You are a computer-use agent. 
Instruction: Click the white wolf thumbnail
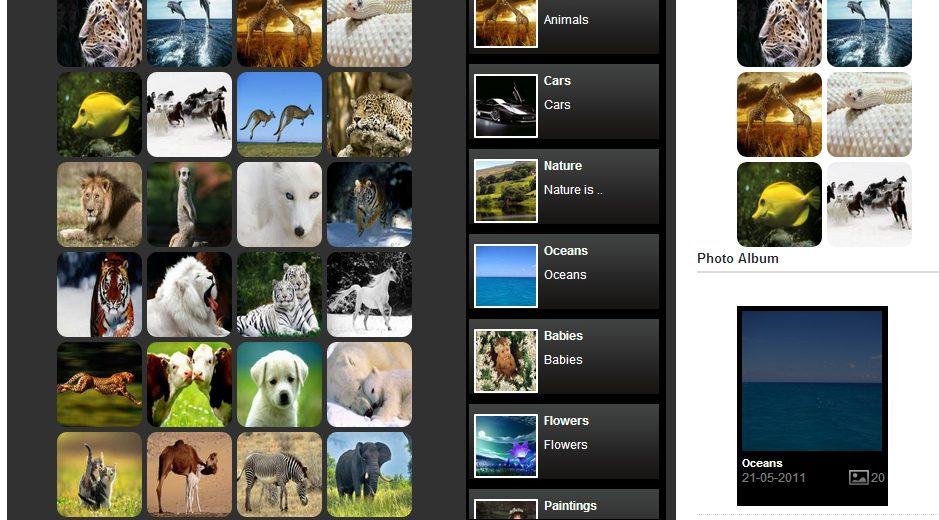point(280,204)
